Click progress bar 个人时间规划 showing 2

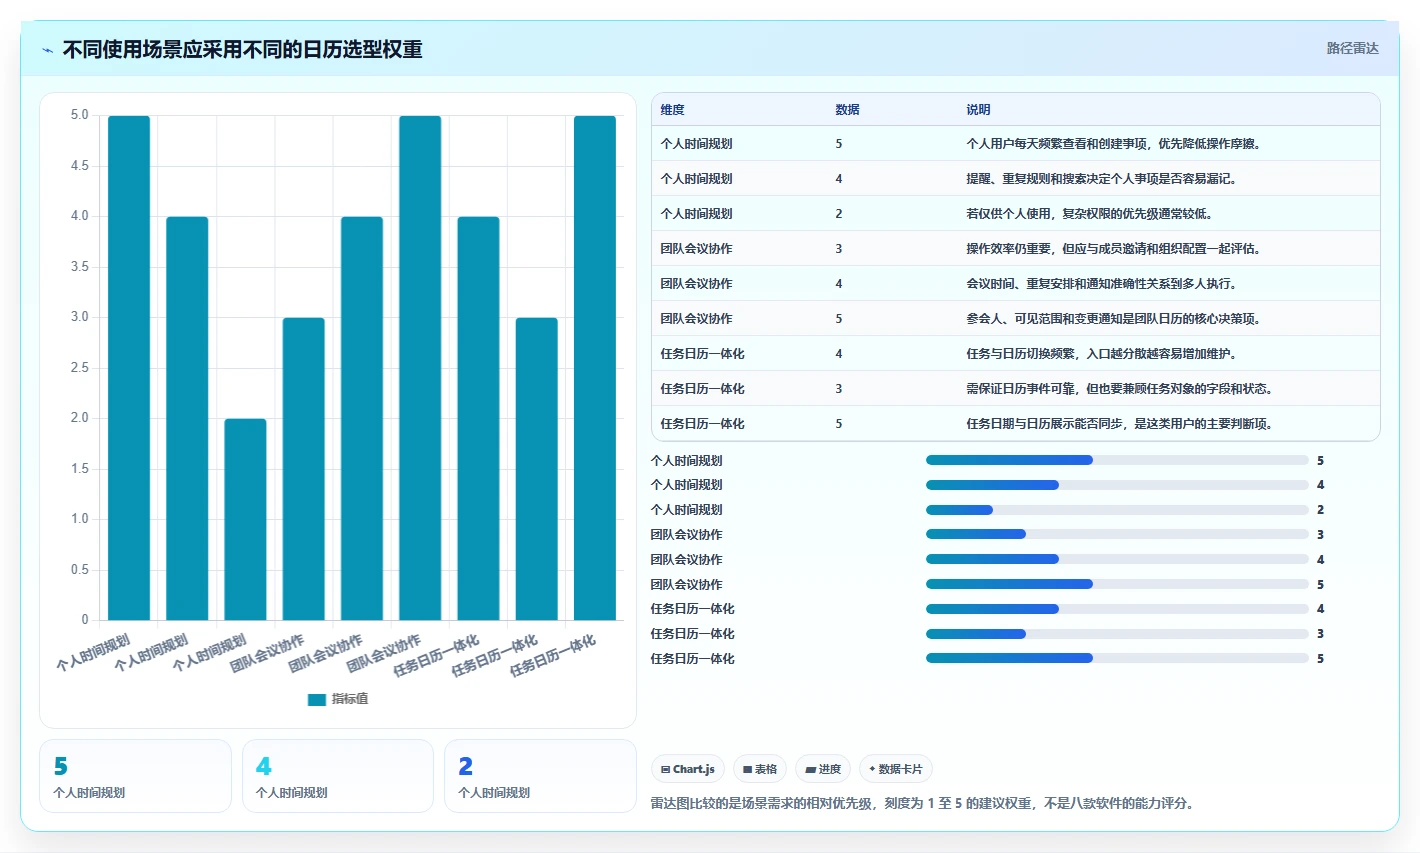tap(1117, 510)
